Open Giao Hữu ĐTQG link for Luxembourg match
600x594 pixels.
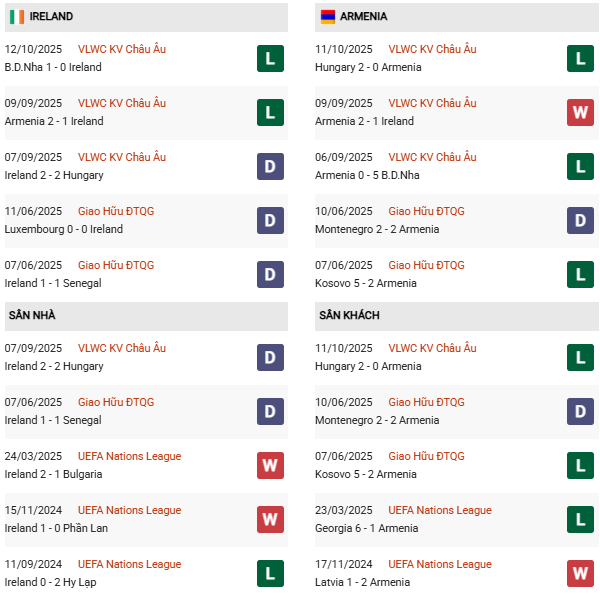point(116,212)
